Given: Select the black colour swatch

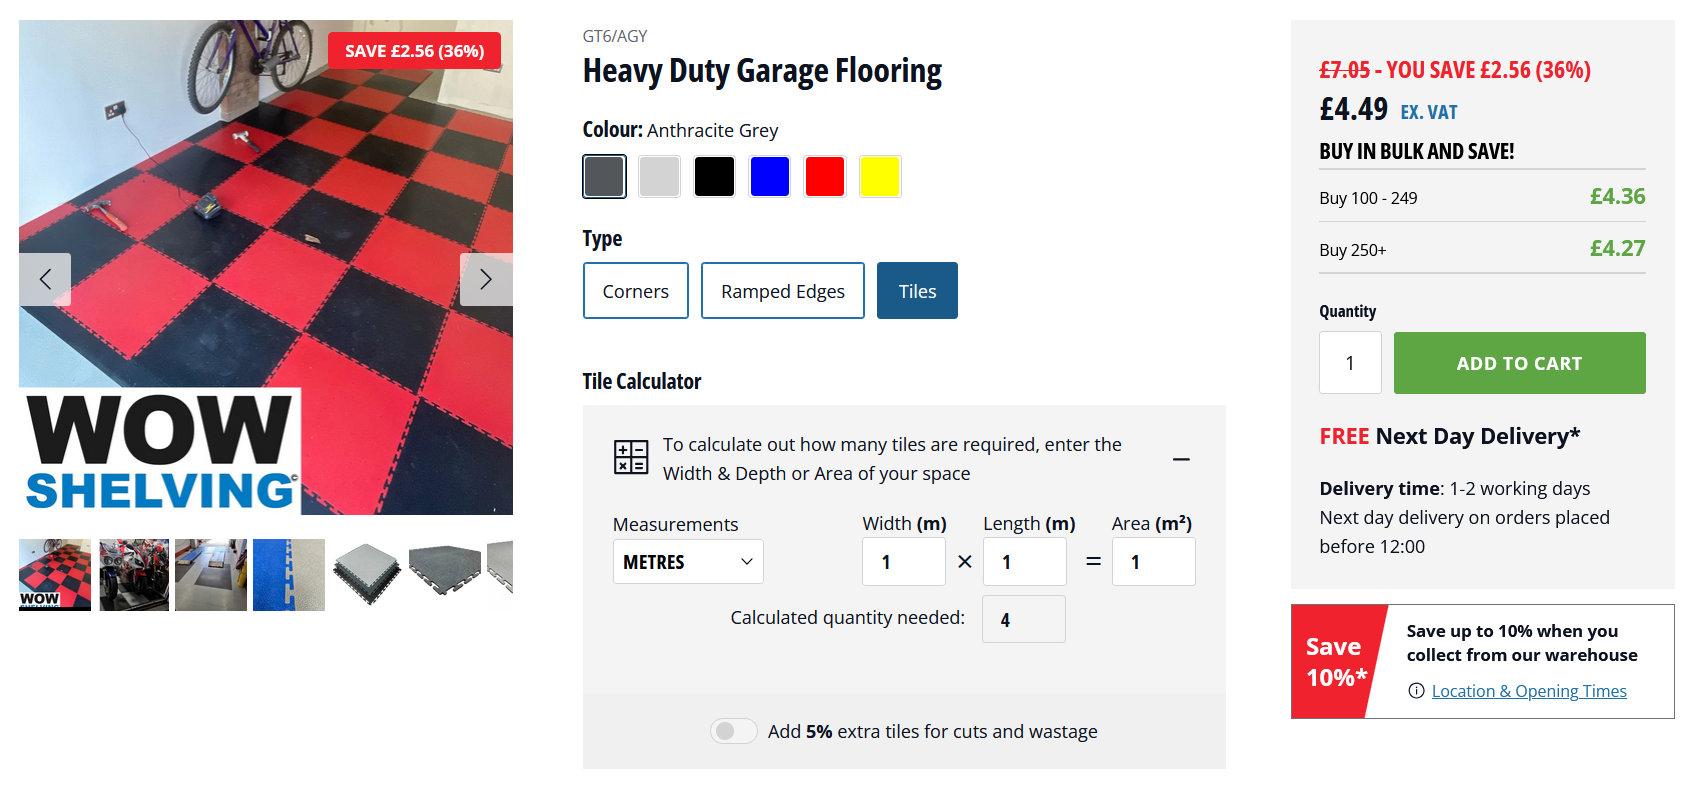Looking at the screenshot, I should click(x=714, y=175).
